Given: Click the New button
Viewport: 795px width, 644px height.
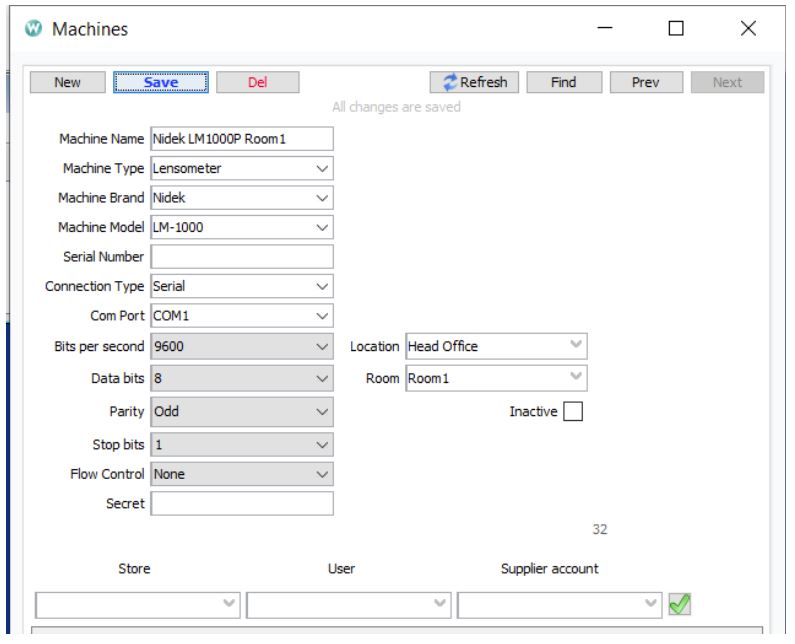Looking at the screenshot, I should click(67, 83).
